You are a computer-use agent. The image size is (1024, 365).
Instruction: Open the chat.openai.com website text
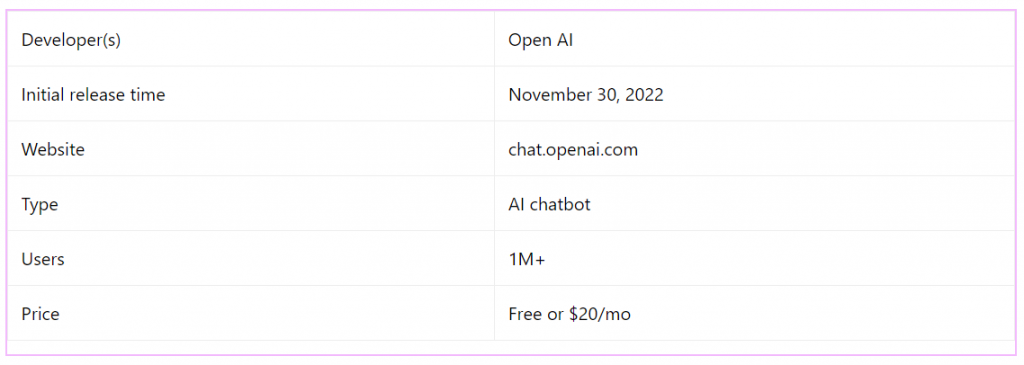pyautogui.click(x=573, y=150)
